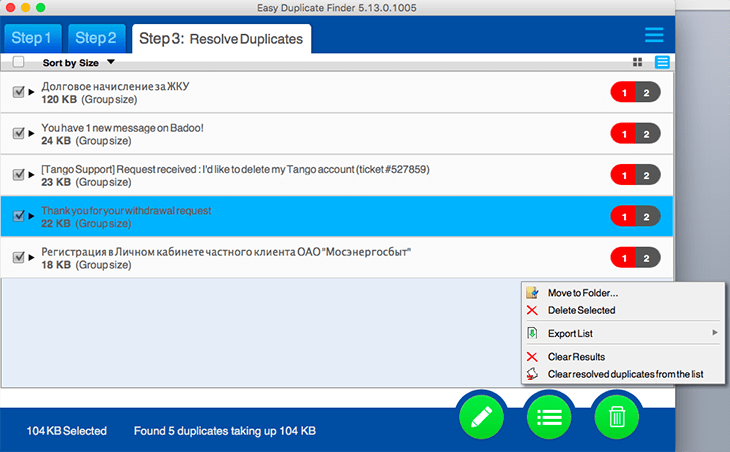Click the Clear resolved duplicates eraser icon
730x452 pixels.
tap(532, 374)
